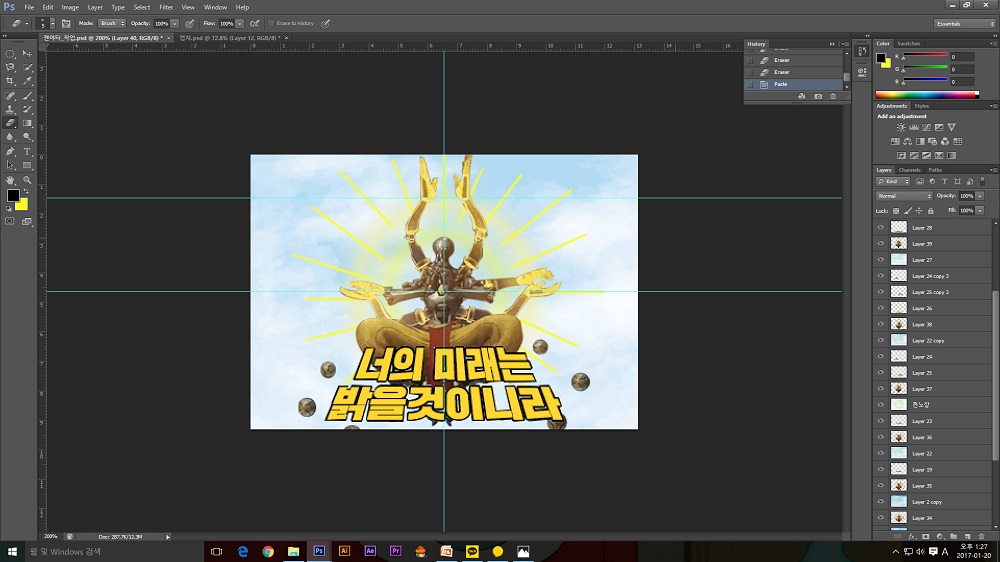The height and width of the screenshot is (562, 1000).
Task: Add a Curves adjustment
Action: [926, 128]
